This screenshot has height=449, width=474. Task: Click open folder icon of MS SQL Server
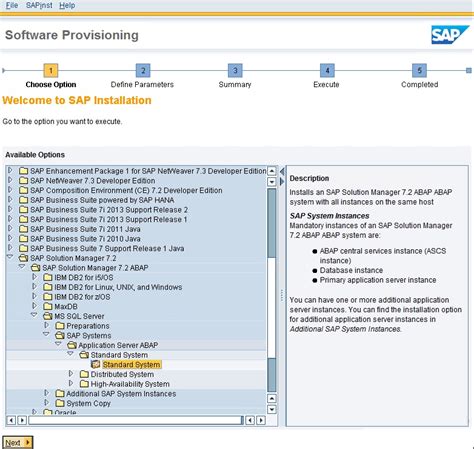pos(48,316)
